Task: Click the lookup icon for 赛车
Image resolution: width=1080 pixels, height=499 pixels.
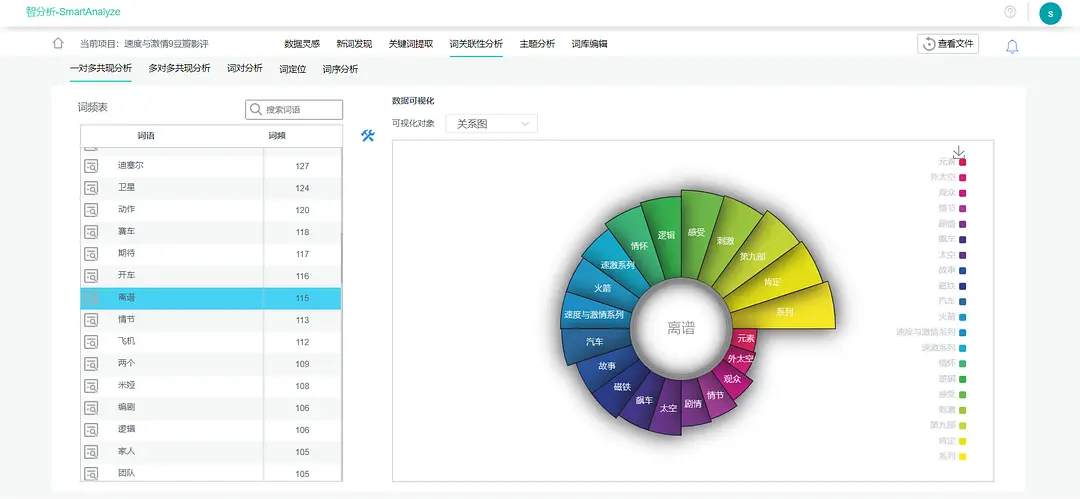Action: (x=91, y=232)
